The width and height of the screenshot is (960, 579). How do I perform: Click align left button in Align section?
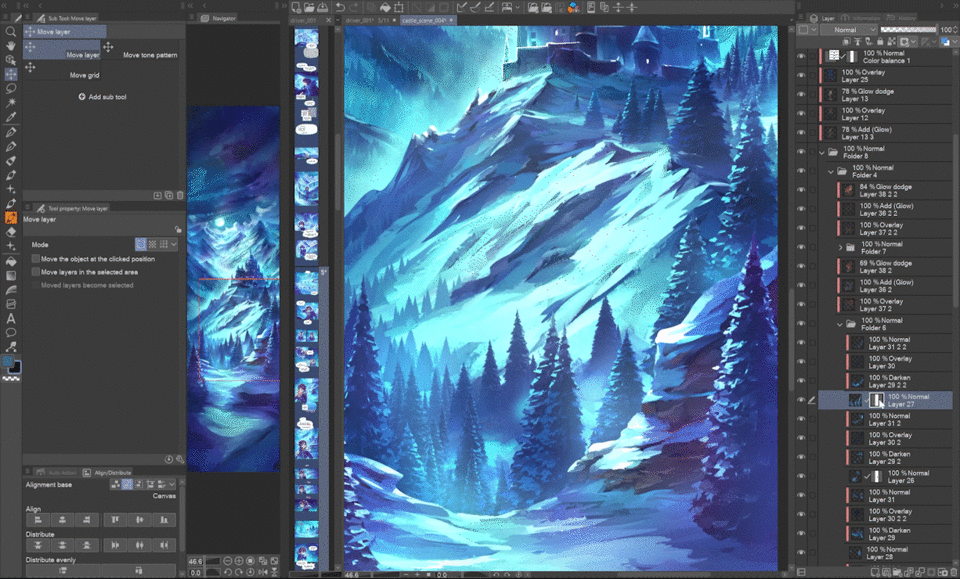click(38, 520)
